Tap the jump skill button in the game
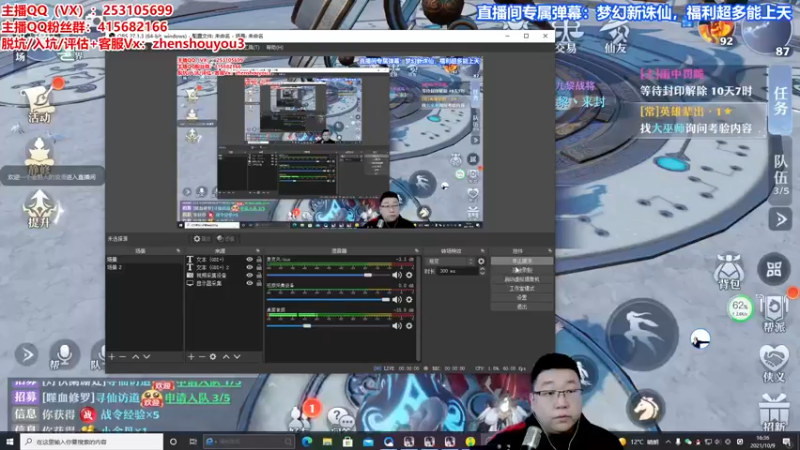The height and width of the screenshot is (450, 800). click(x=642, y=334)
